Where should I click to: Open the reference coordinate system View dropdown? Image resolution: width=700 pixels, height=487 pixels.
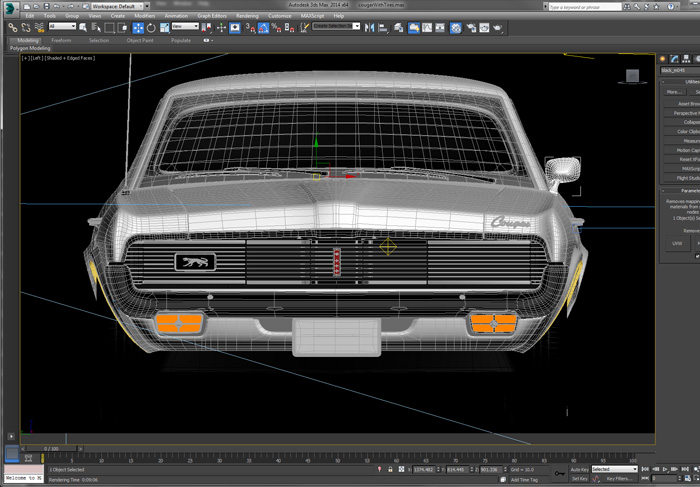point(184,28)
